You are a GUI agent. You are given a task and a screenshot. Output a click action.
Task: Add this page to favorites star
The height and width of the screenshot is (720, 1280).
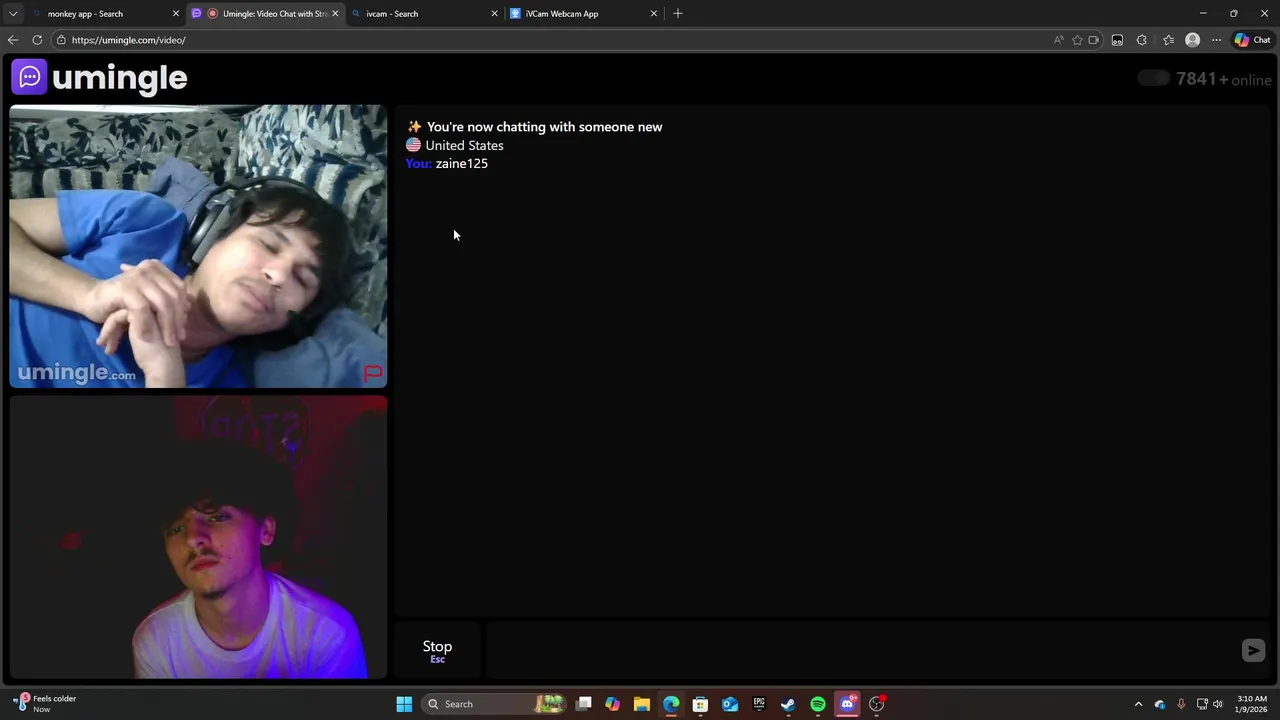point(1077,40)
